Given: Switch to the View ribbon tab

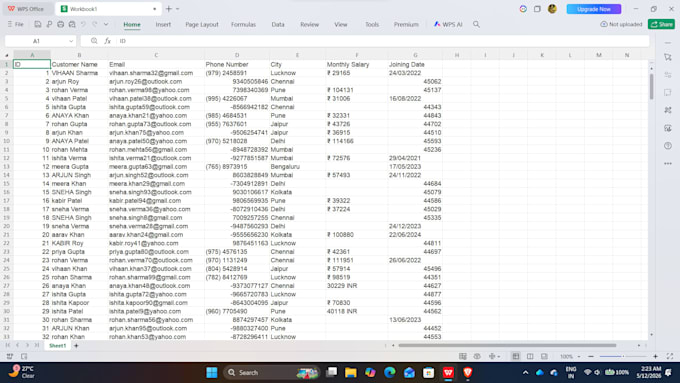Looking at the screenshot, I should pos(340,24).
